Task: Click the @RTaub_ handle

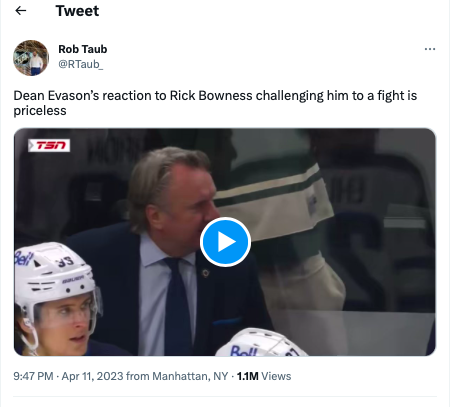Action: (x=81, y=64)
